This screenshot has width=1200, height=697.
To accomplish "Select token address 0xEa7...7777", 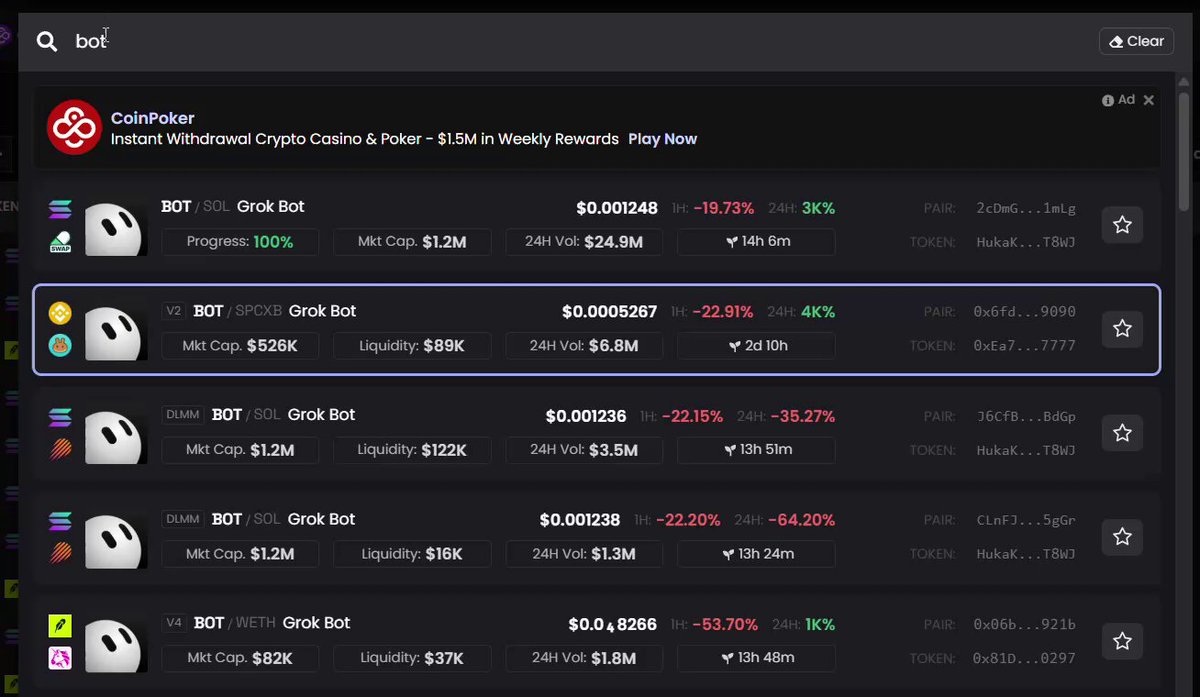I will 1026,345.
